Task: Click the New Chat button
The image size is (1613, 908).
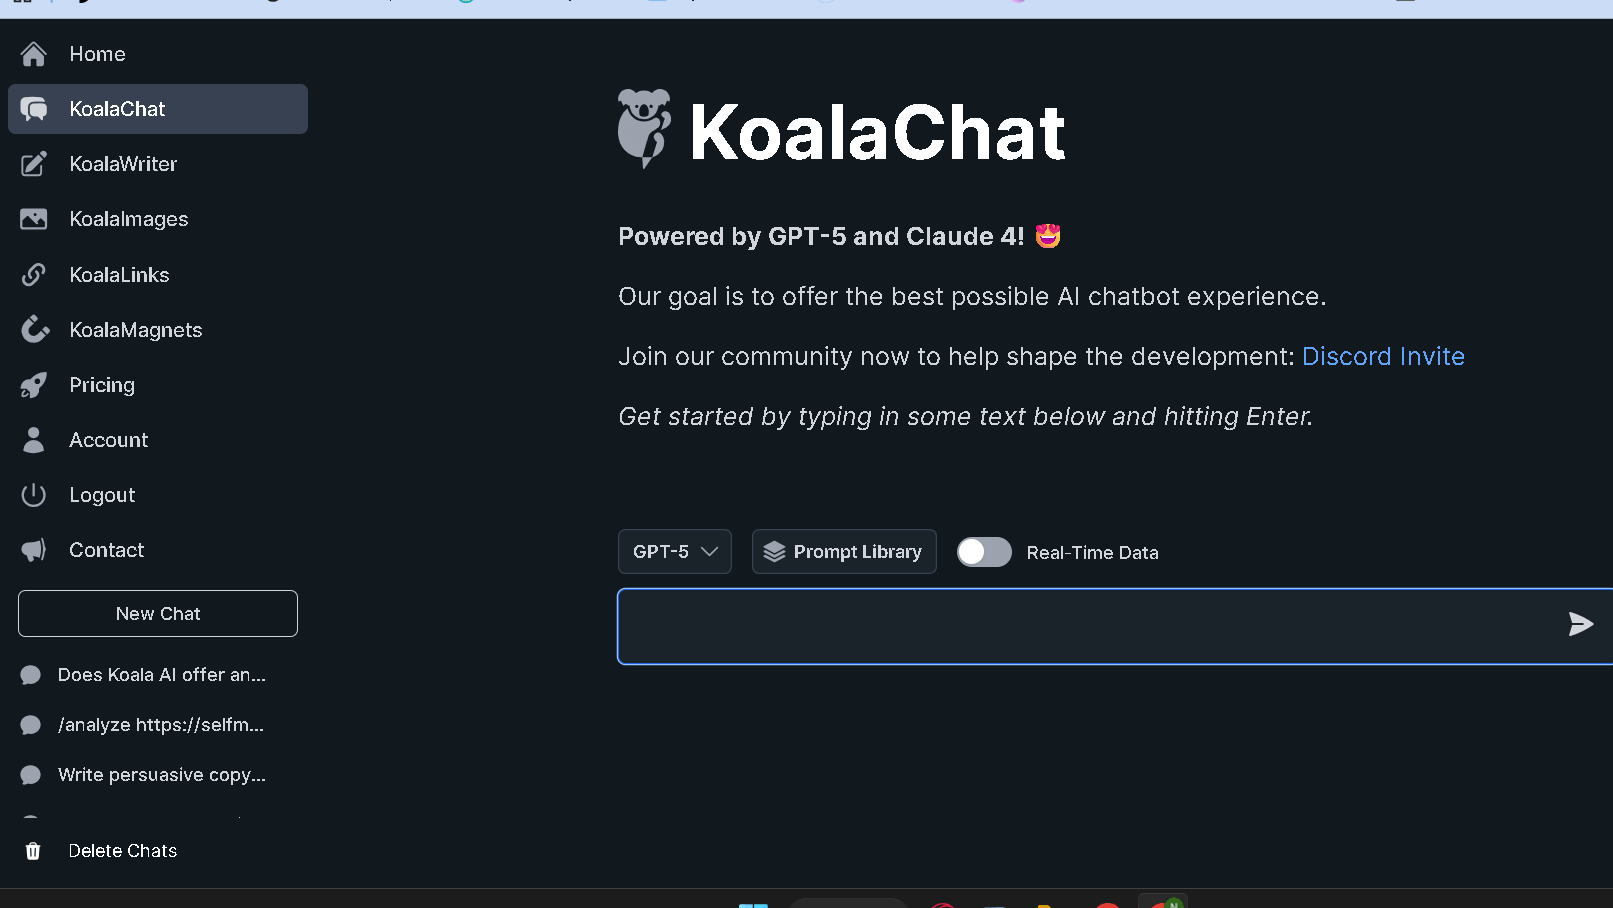Action: [157, 613]
